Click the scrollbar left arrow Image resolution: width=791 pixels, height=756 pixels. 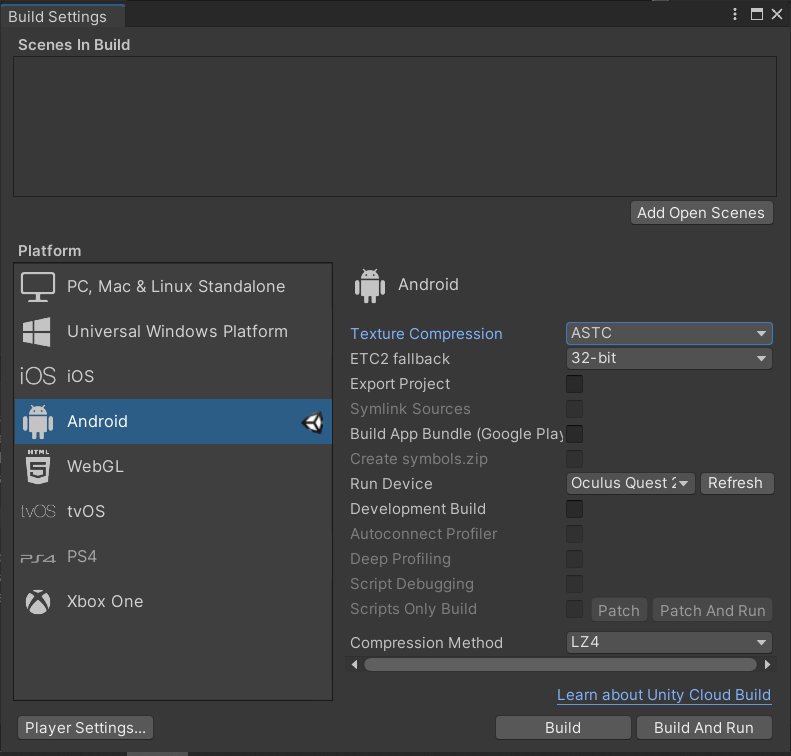point(354,665)
